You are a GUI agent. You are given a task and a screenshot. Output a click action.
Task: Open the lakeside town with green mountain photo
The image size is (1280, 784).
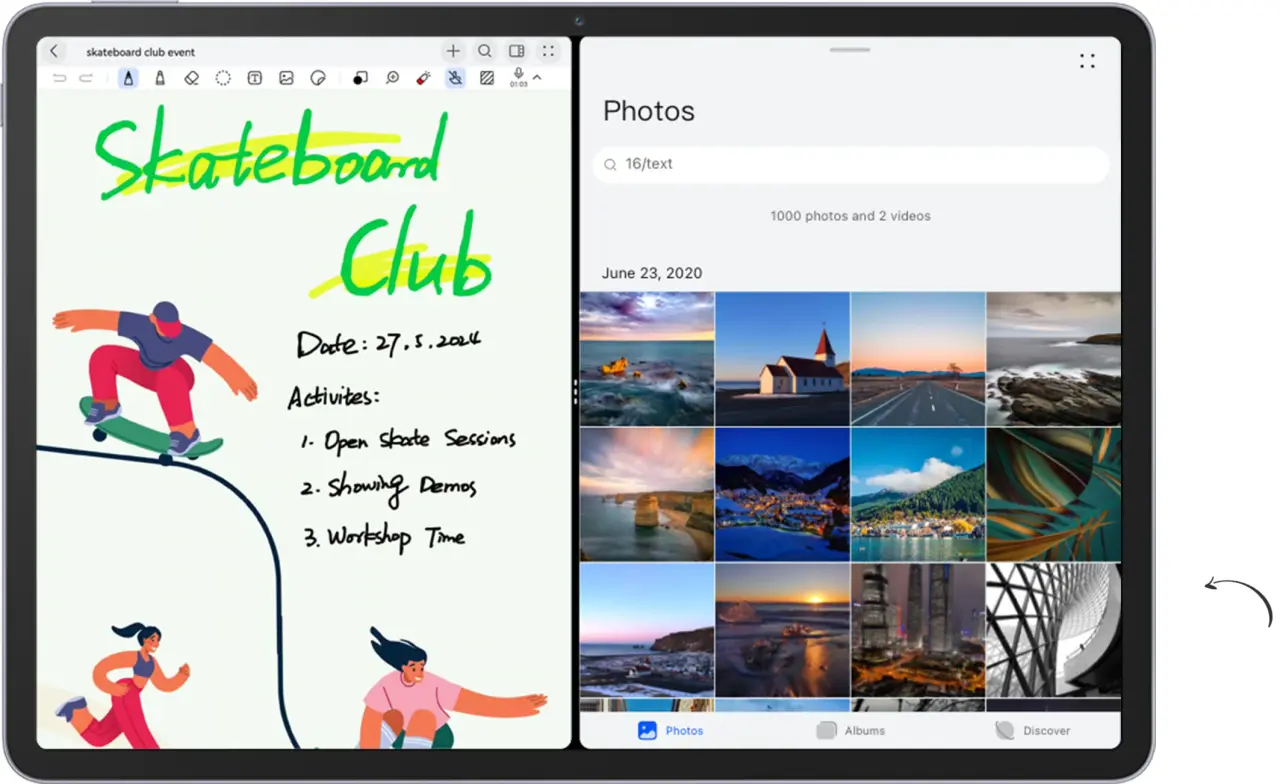pos(918,494)
